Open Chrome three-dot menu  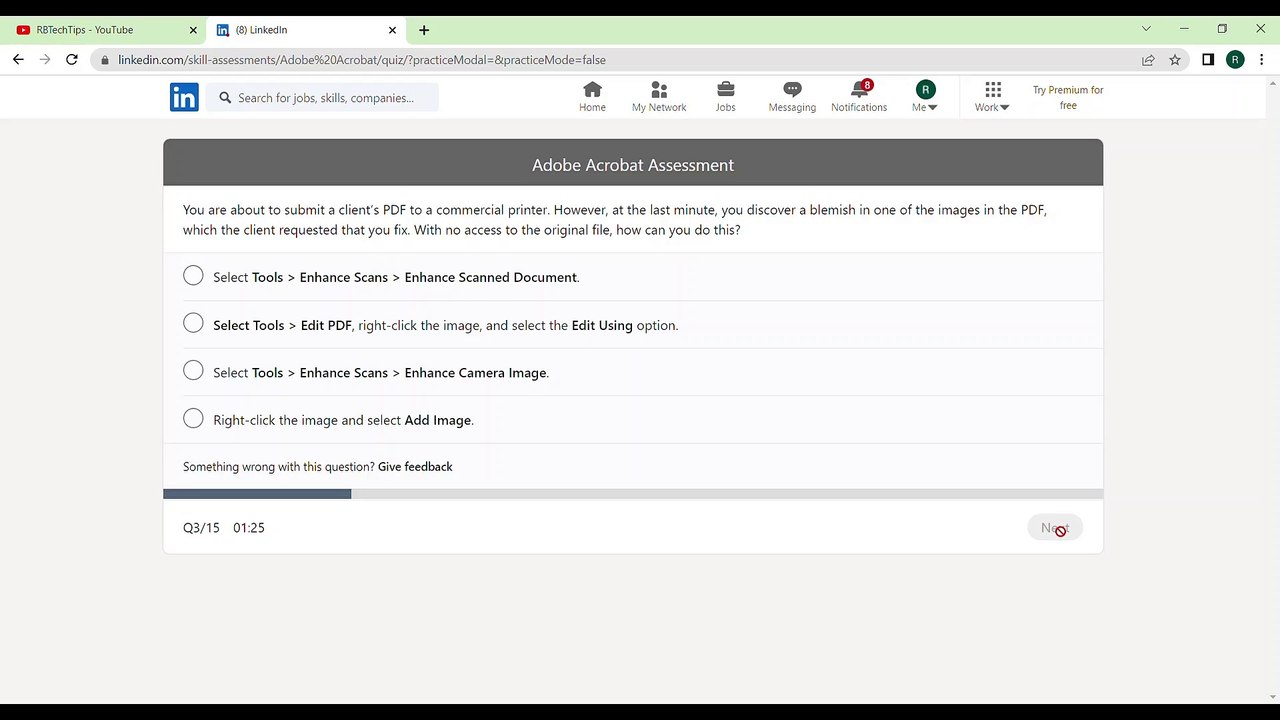pyautogui.click(x=1262, y=60)
